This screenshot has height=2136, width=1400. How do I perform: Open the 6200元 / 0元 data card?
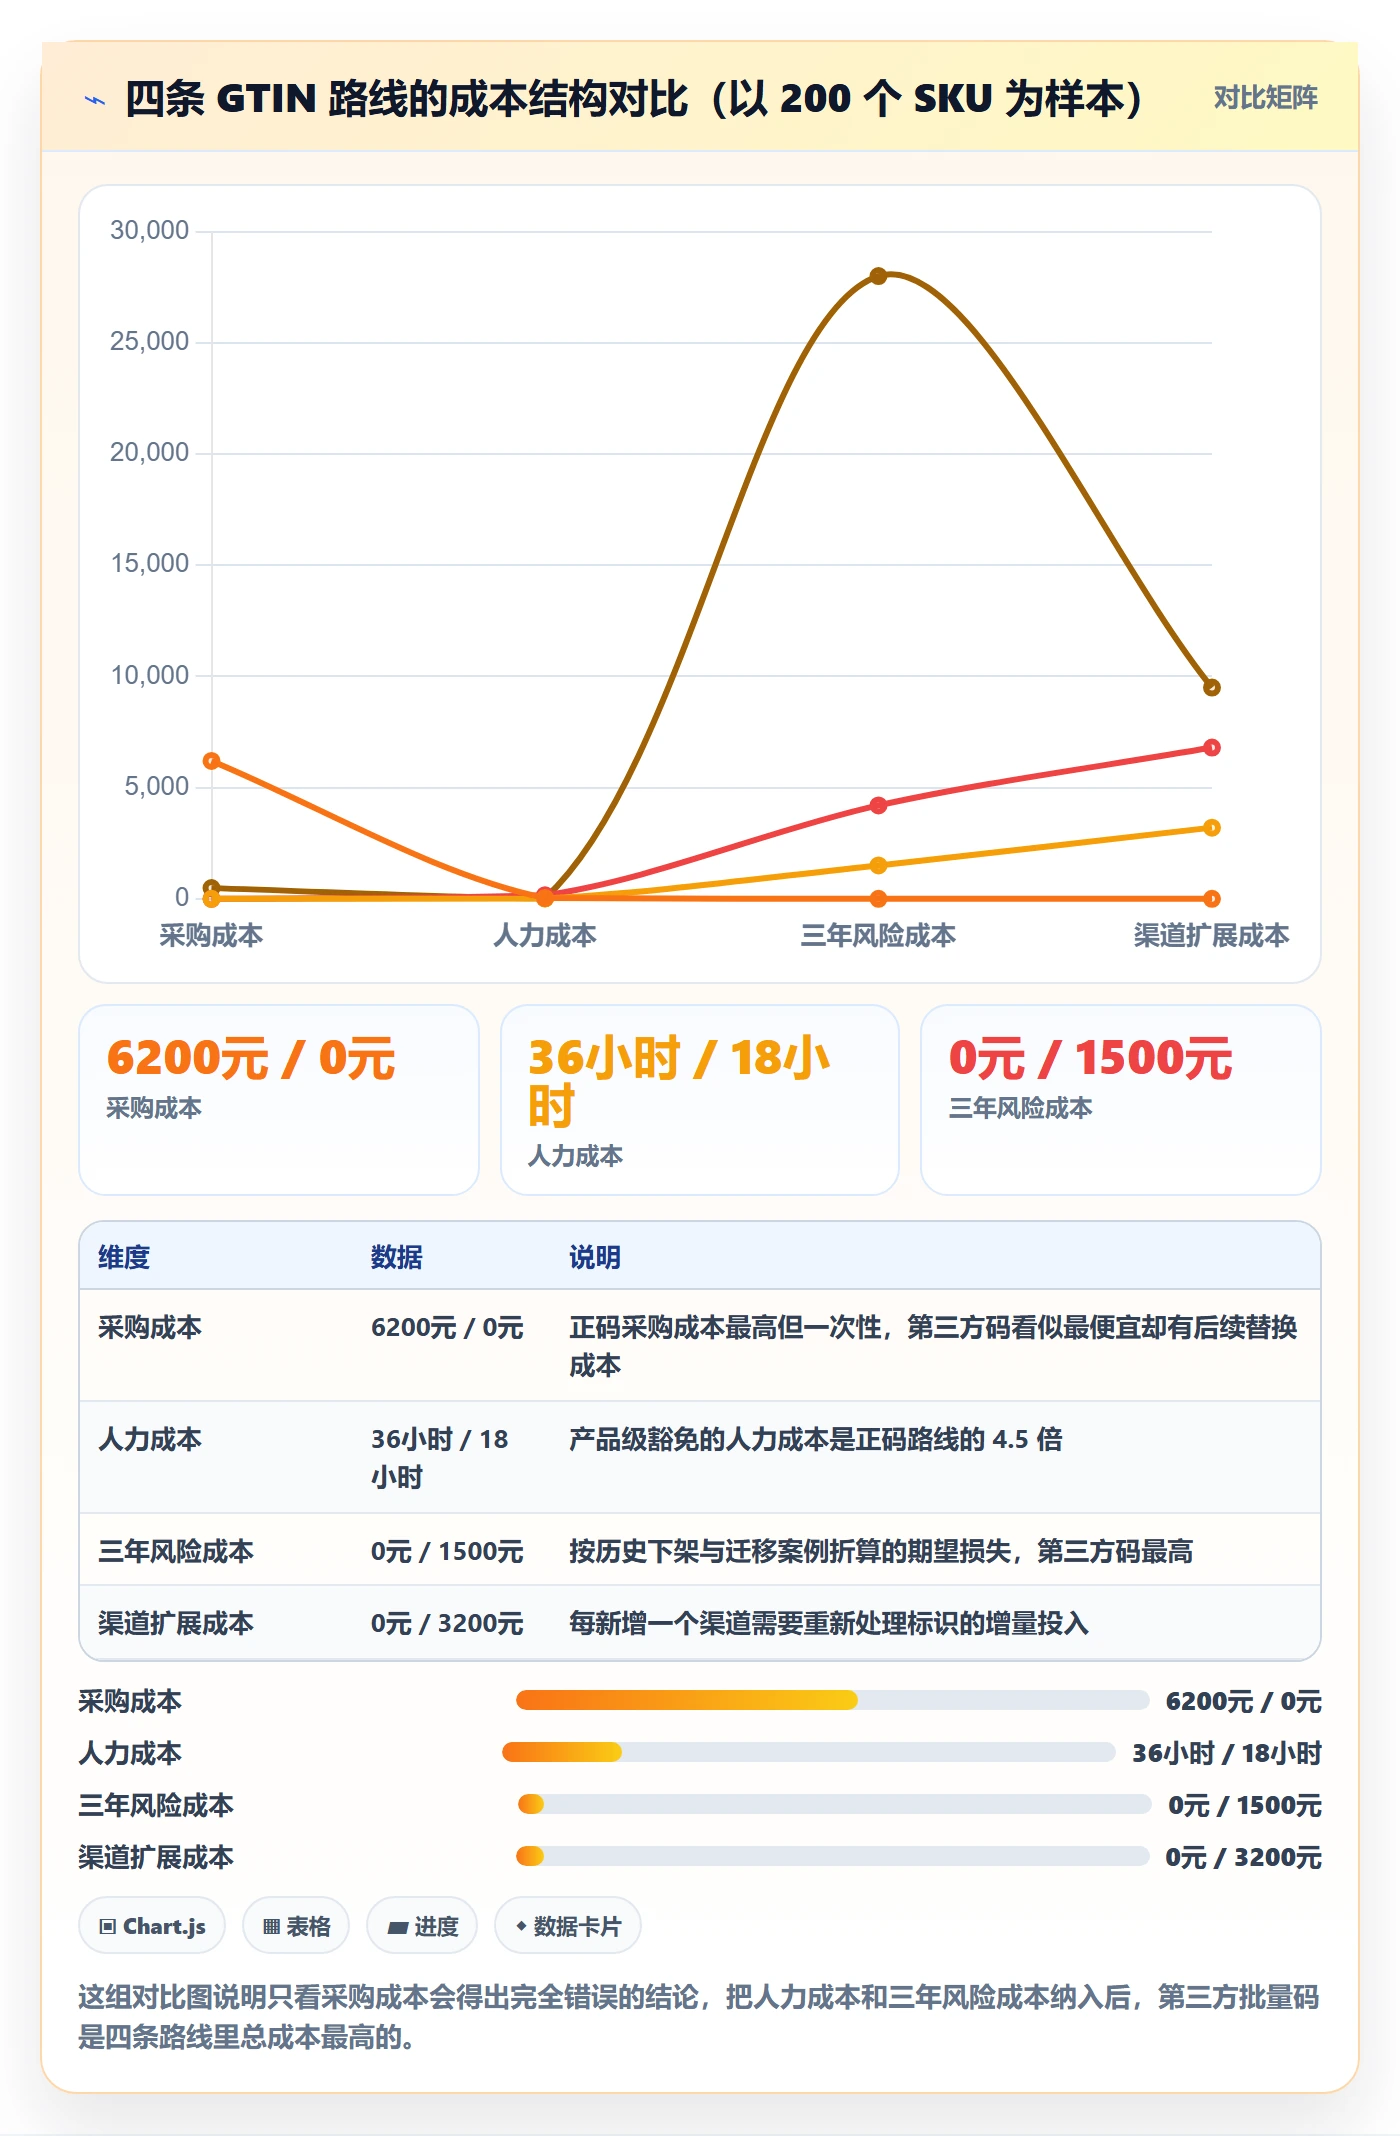coord(279,1100)
